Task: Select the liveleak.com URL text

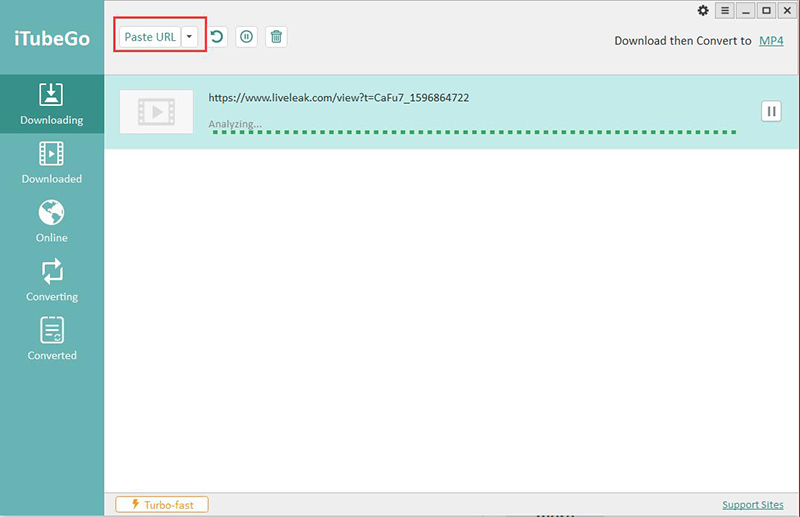Action: [x=339, y=97]
